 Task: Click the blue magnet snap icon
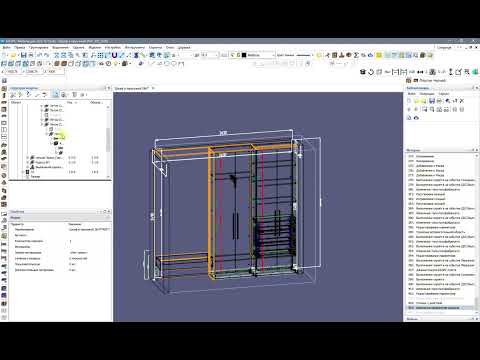click(x=114, y=55)
